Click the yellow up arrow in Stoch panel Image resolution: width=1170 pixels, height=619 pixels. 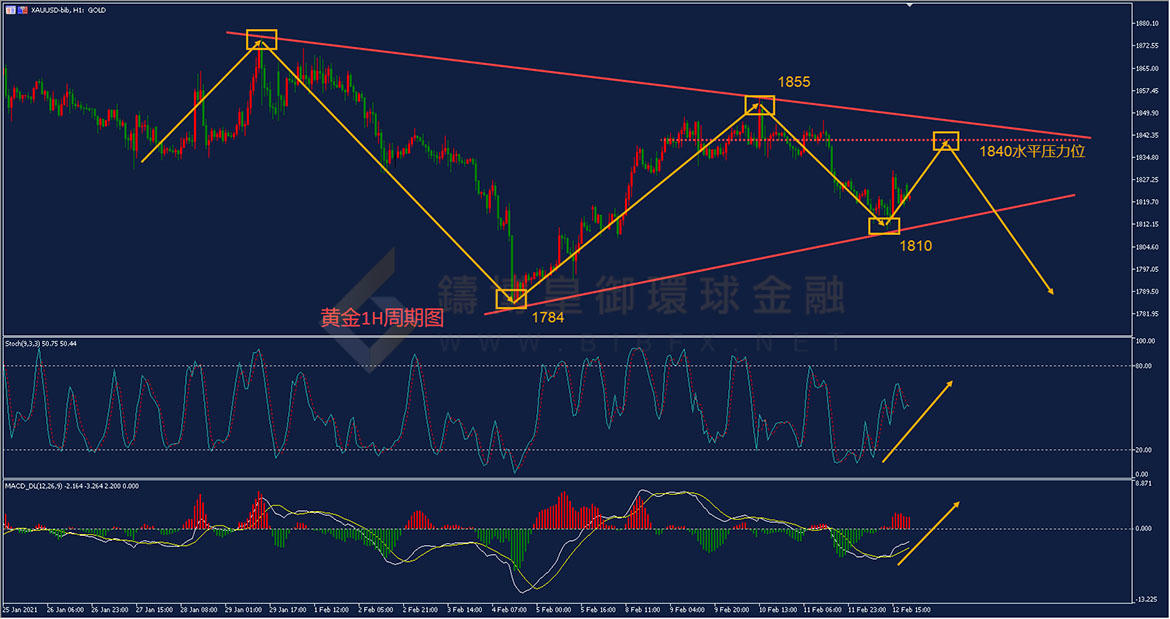point(917,421)
